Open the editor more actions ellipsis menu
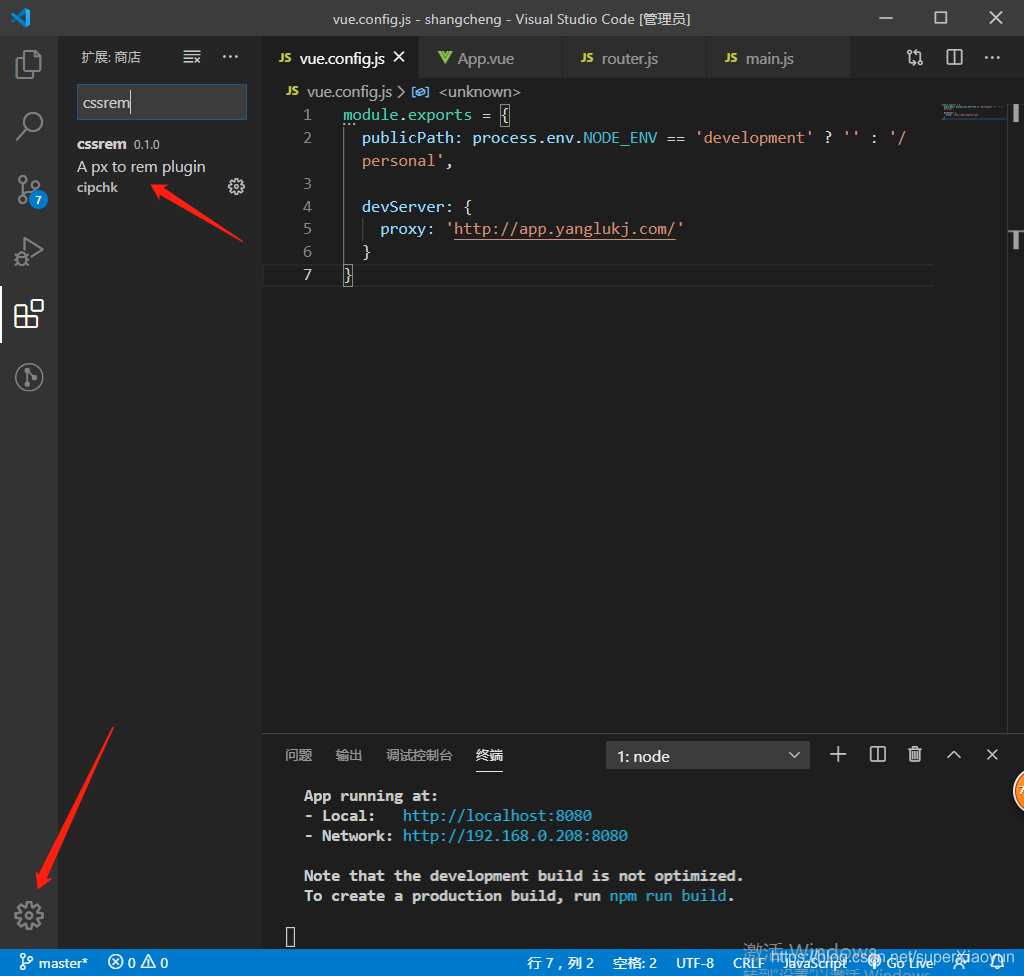Screen dimensions: 1024x976 click(x=992, y=57)
